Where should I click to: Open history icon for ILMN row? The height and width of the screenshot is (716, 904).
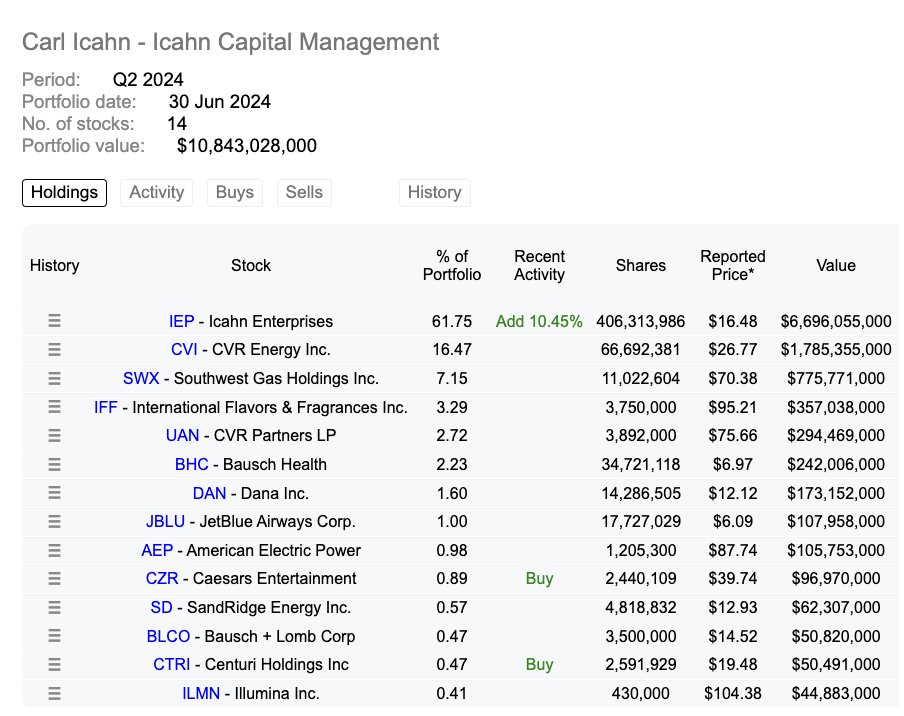click(54, 693)
